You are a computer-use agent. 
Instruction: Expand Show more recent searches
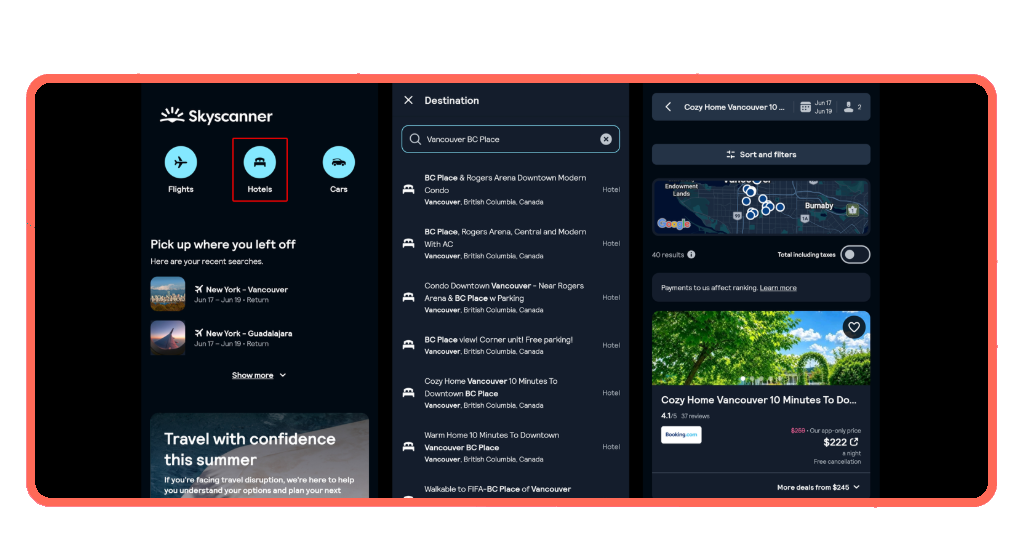[259, 375]
